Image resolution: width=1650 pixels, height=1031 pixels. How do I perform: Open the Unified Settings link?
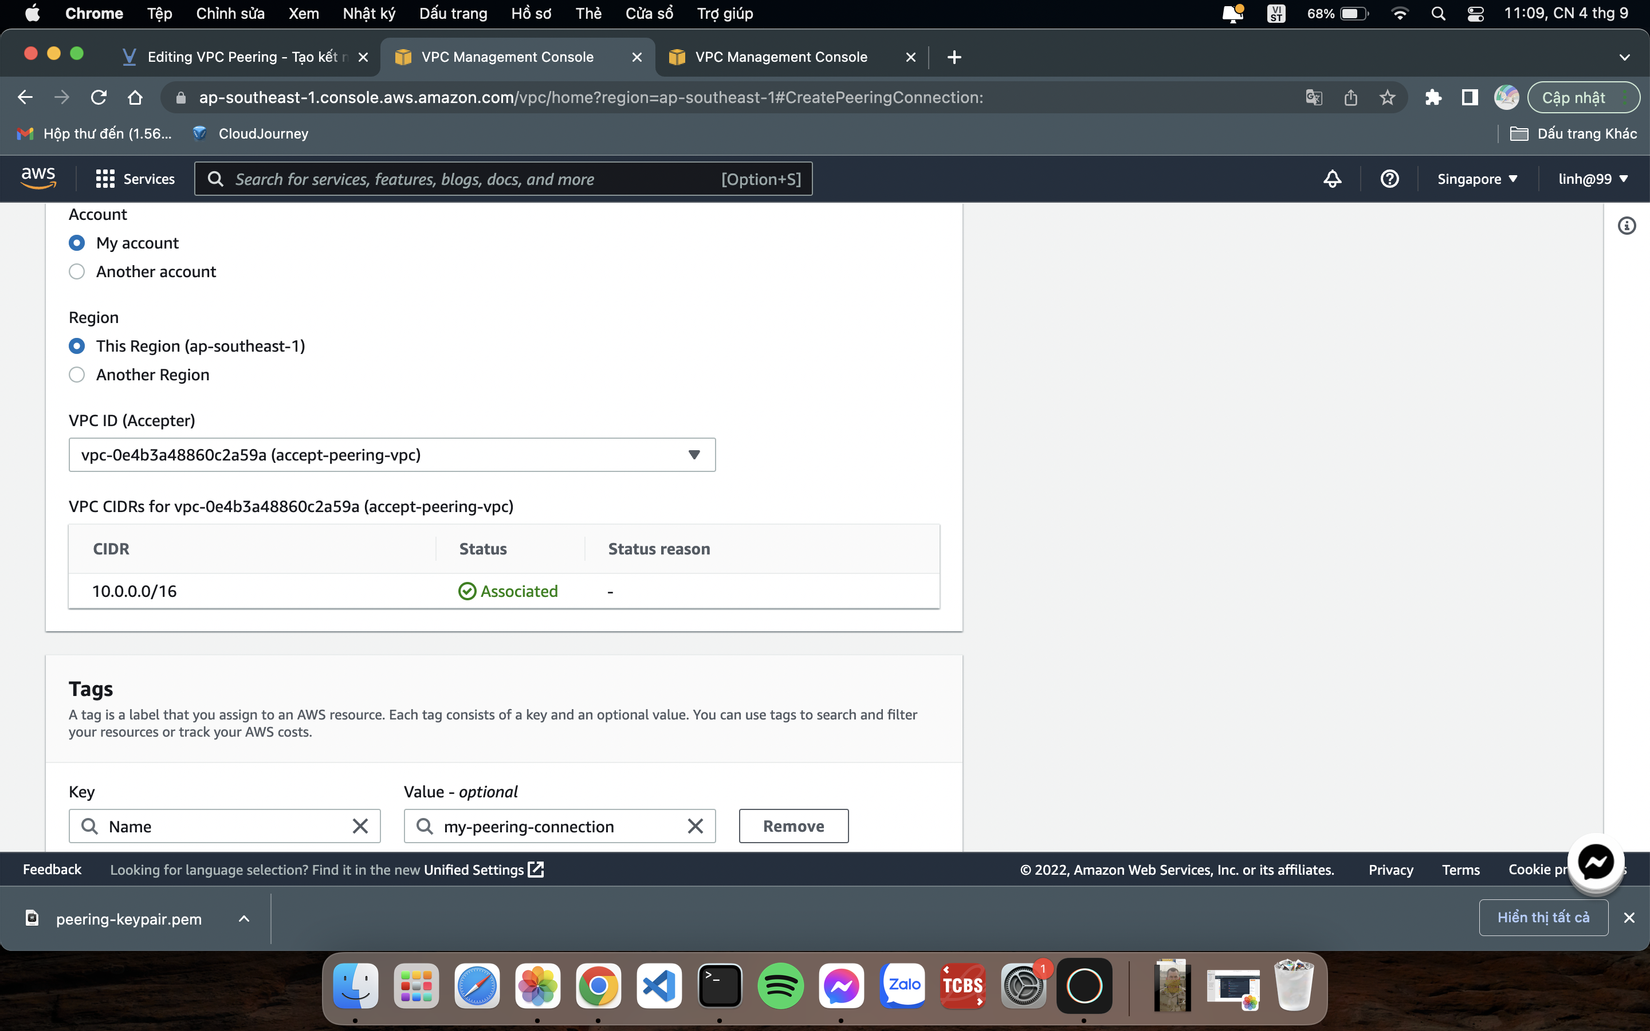(484, 870)
